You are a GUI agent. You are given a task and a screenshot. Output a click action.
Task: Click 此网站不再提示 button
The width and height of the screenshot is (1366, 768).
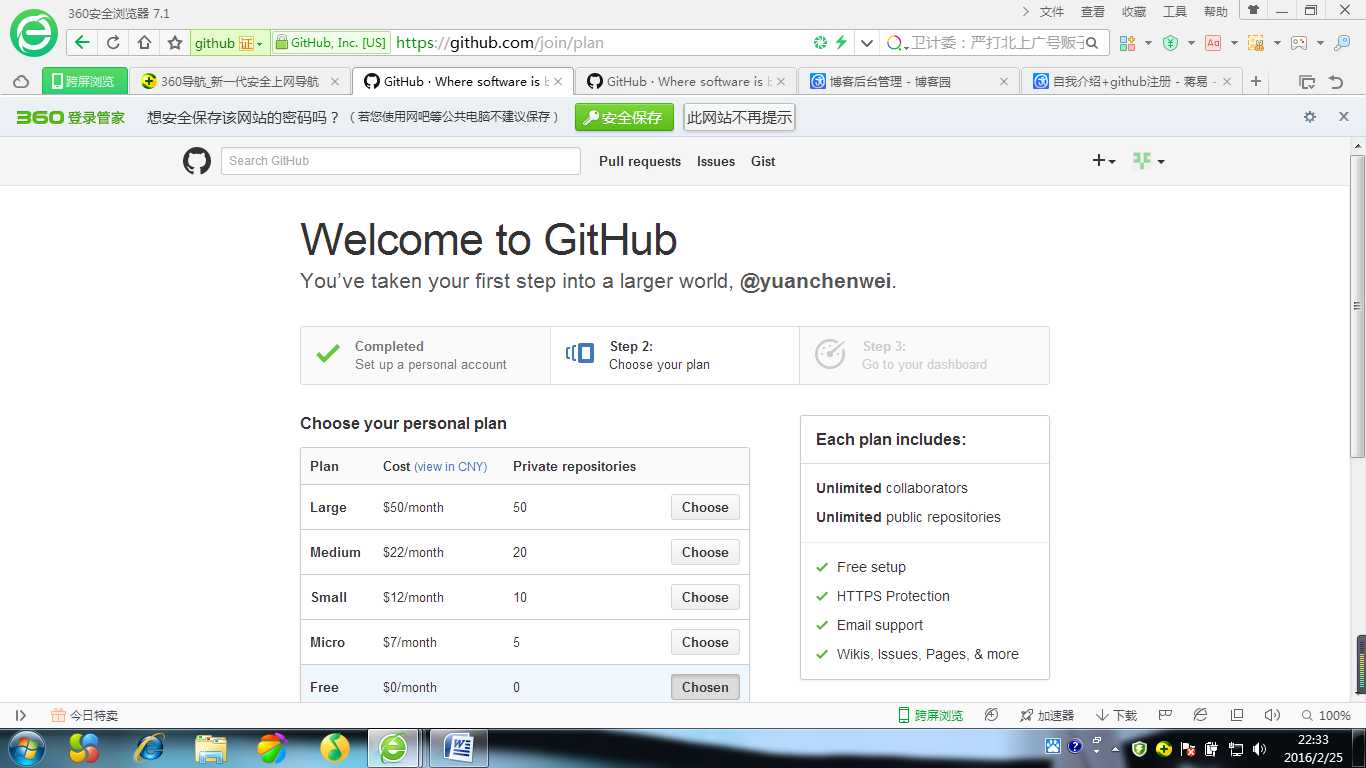[x=739, y=117]
